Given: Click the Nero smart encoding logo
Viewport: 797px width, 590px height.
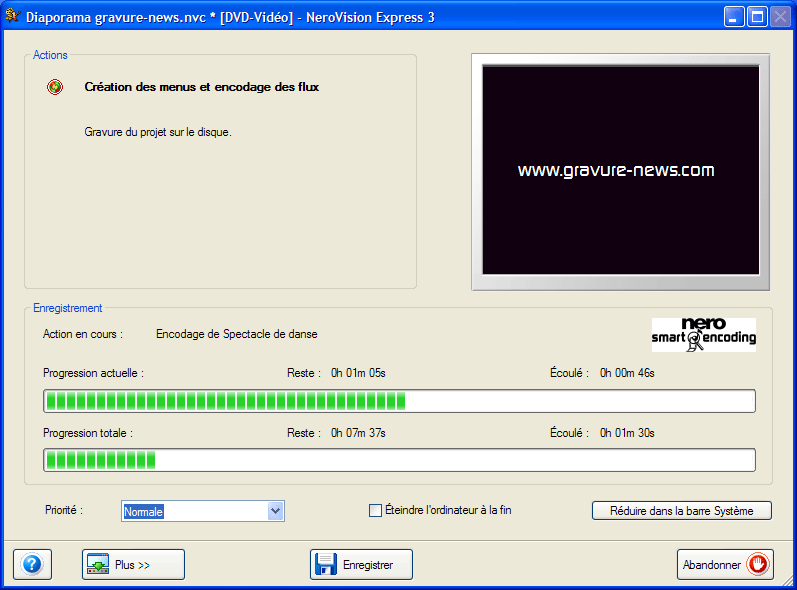Looking at the screenshot, I should pyautogui.click(x=703, y=334).
